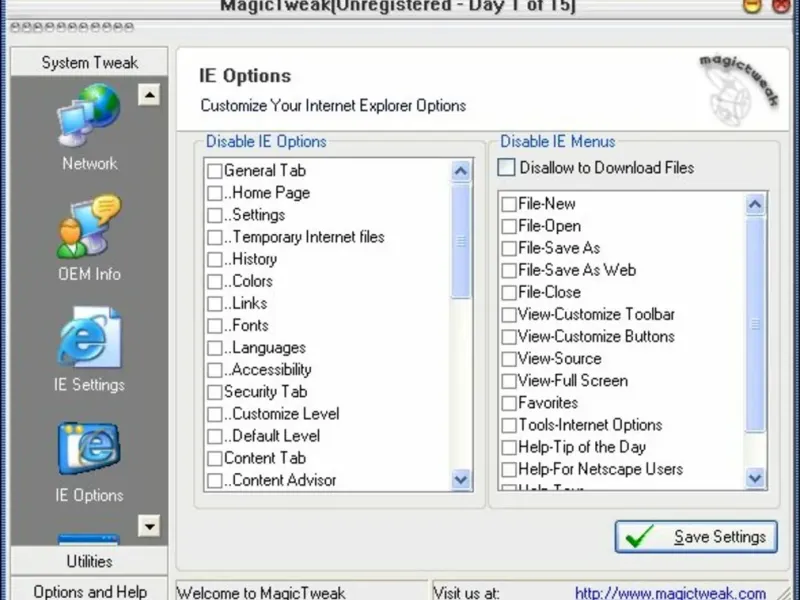Click down arrow of IE Menus list scrollbar
800x600 pixels.
point(755,478)
